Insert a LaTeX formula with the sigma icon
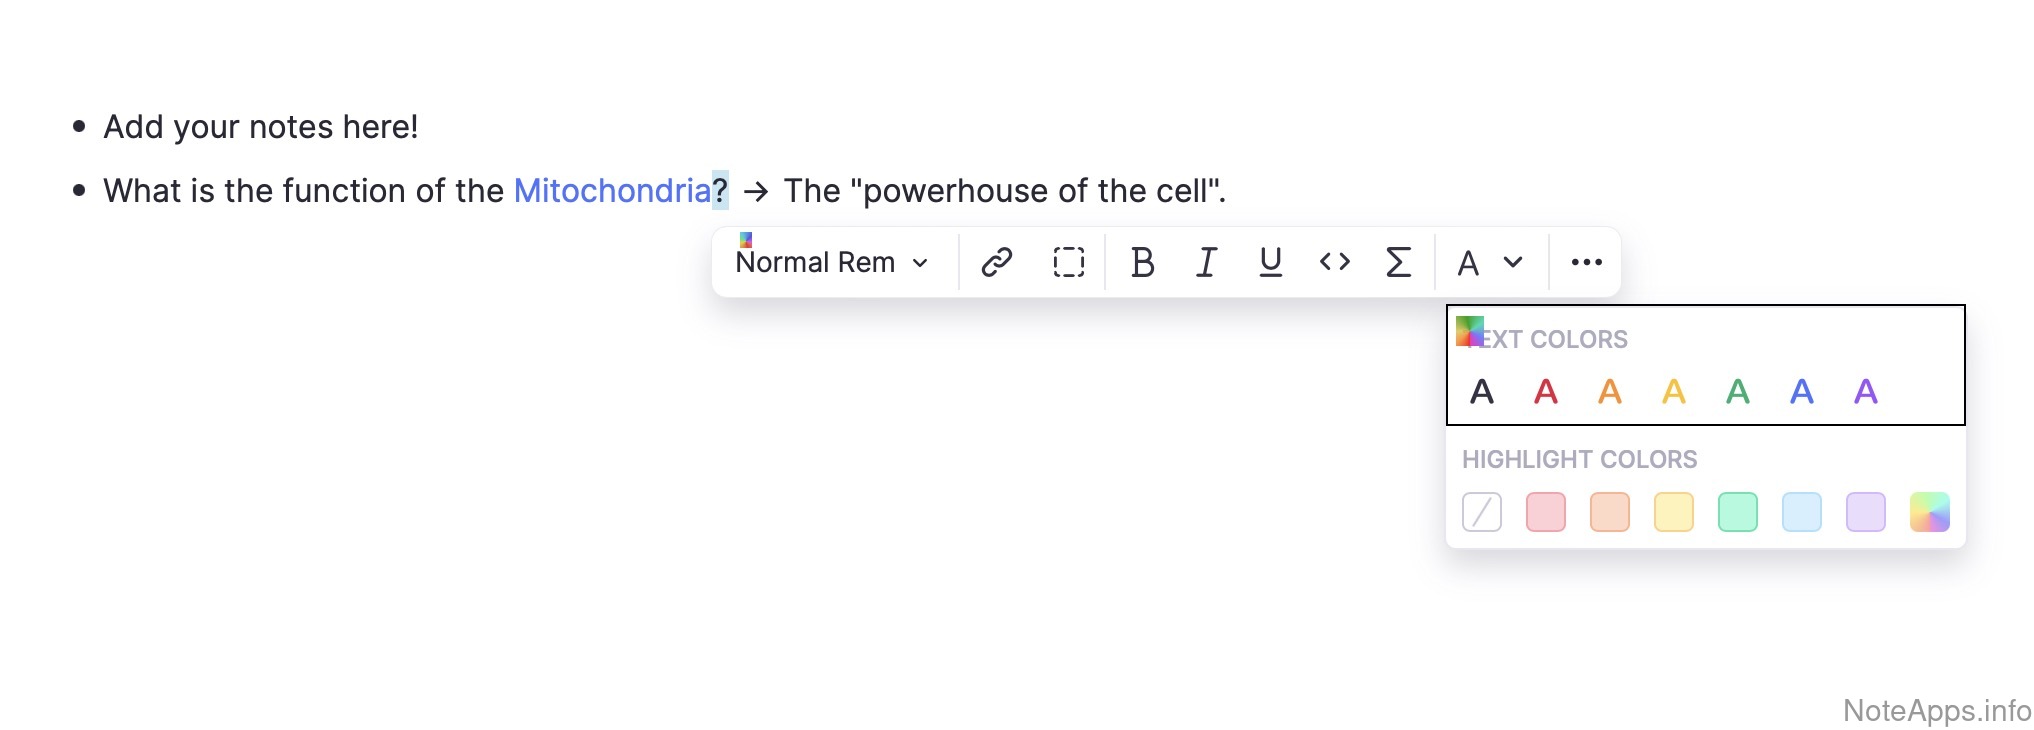Viewport: 2034px width, 730px height. pos(1398,262)
